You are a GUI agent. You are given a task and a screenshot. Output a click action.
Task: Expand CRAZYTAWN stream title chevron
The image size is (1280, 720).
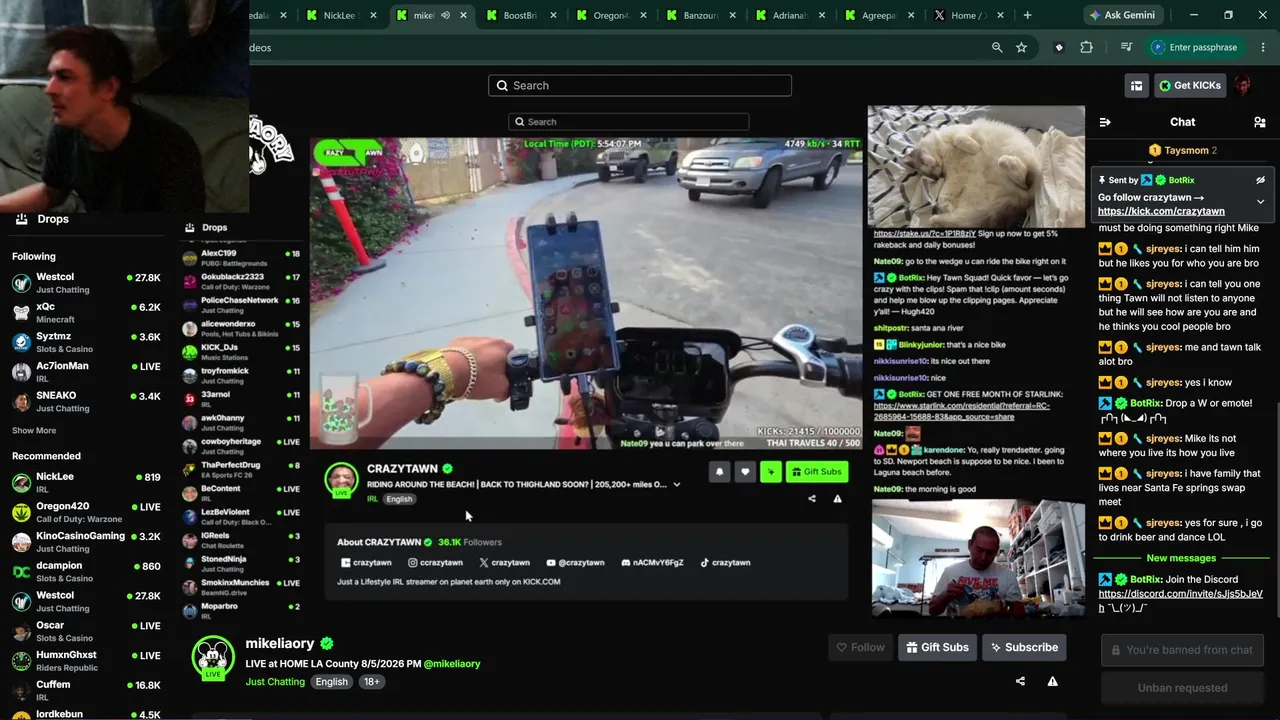click(x=677, y=485)
